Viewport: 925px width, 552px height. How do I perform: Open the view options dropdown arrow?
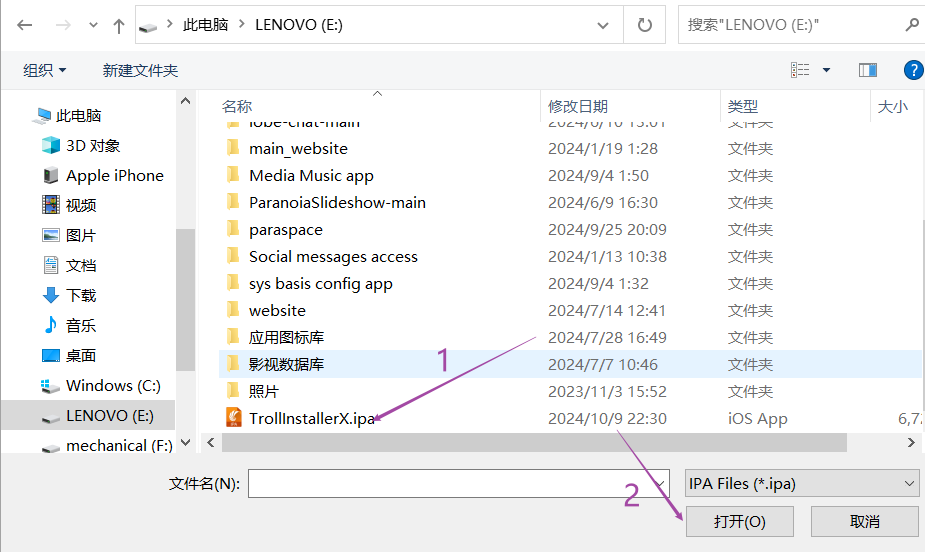coord(826,70)
